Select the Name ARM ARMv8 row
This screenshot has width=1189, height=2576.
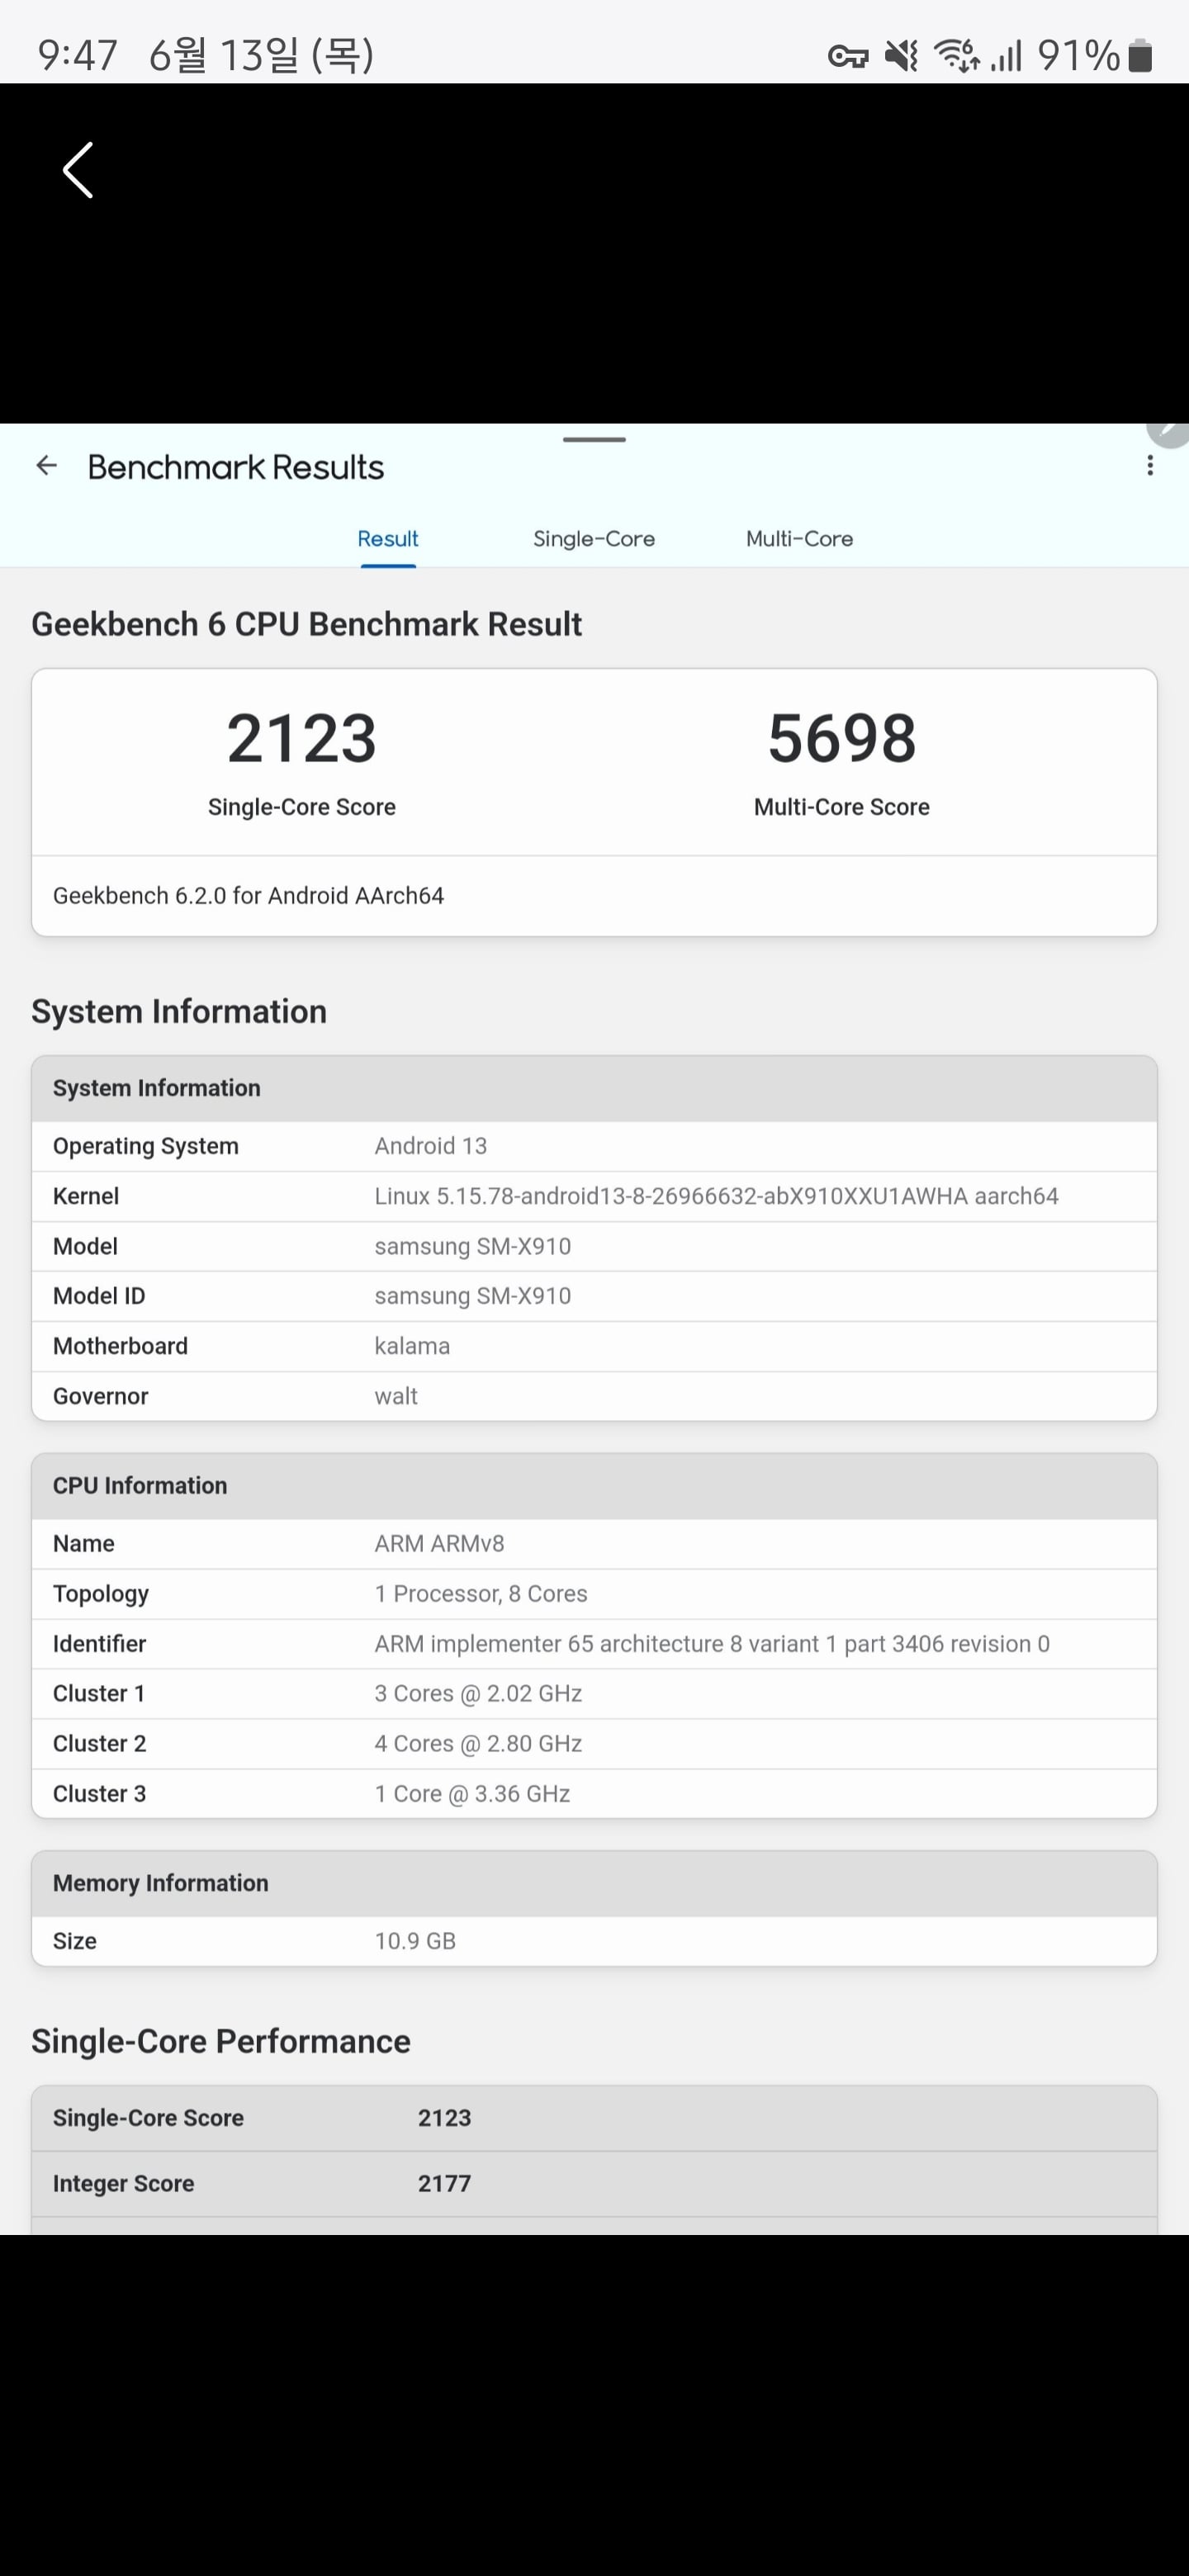594,1543
